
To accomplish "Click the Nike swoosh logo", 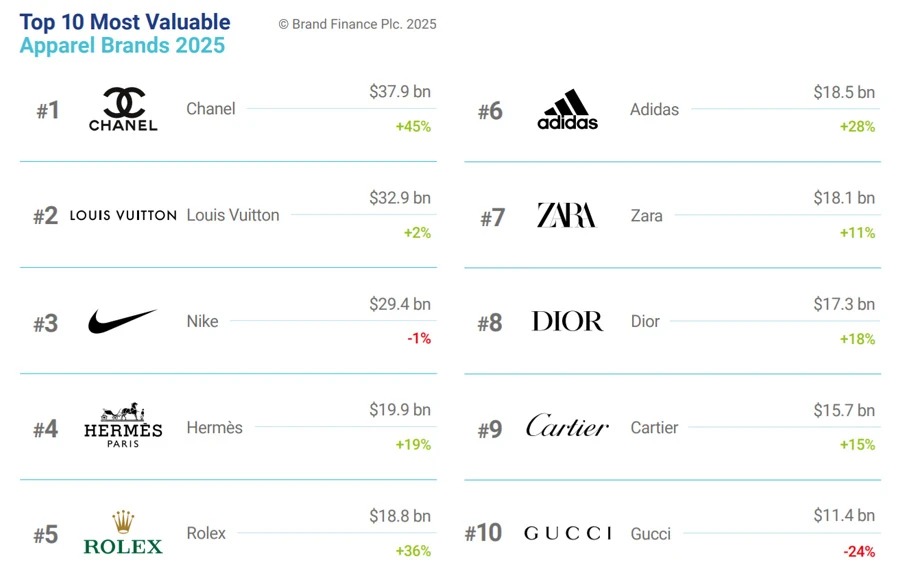I will point(123,321).
